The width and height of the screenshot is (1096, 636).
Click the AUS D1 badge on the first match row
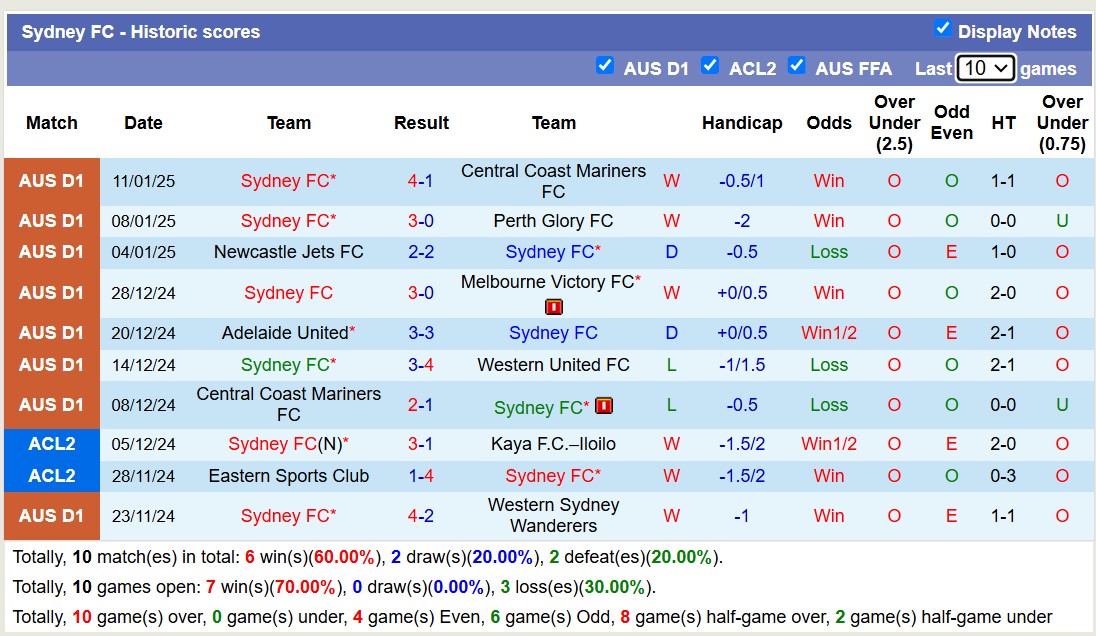click(x=51, y=181)
